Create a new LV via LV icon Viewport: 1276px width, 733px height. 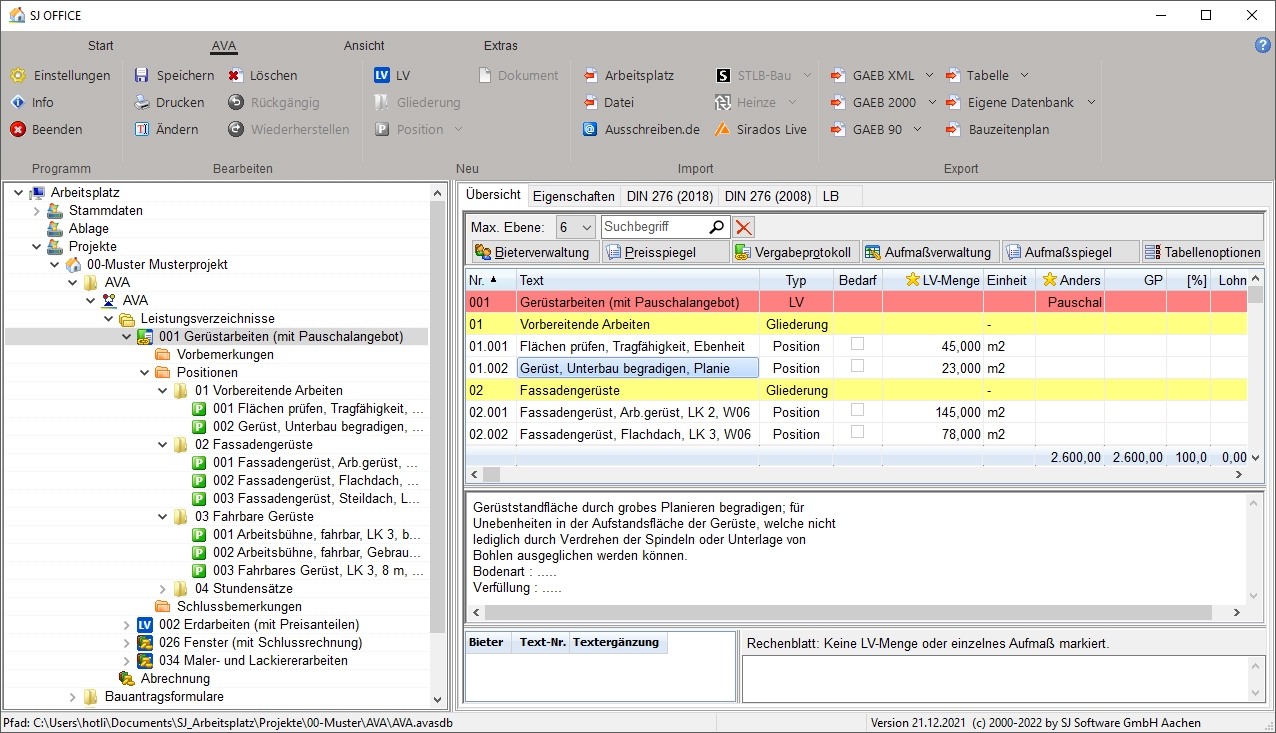pyautogui.click(x=382, y=75)
